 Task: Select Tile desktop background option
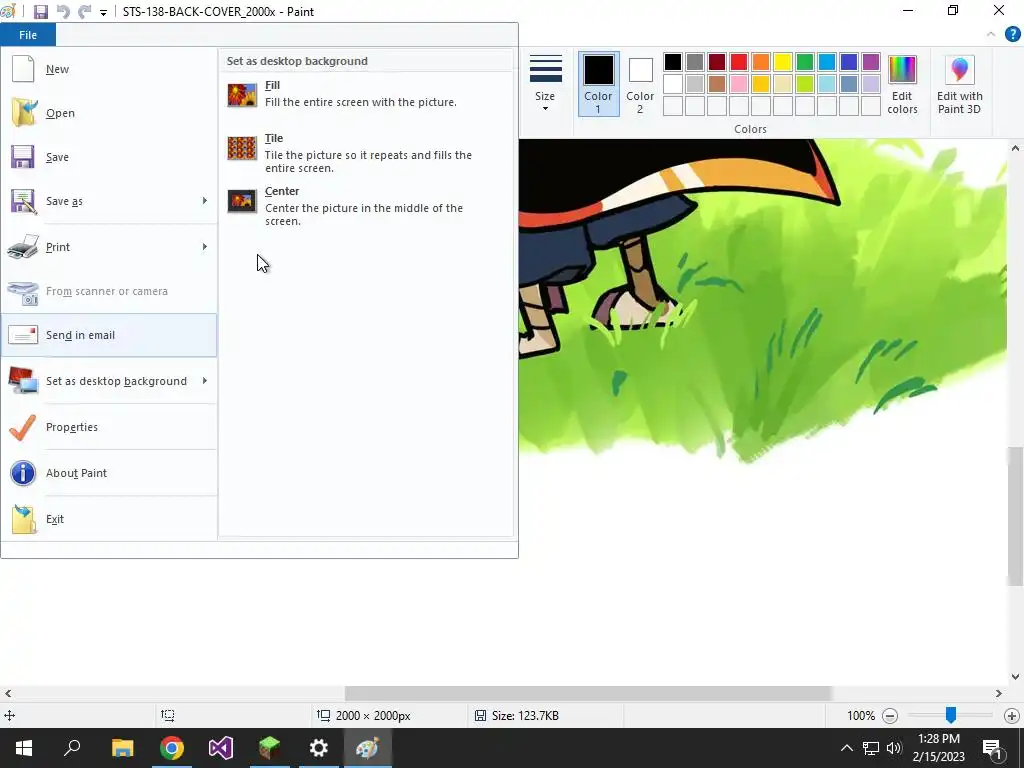[367, 153]
